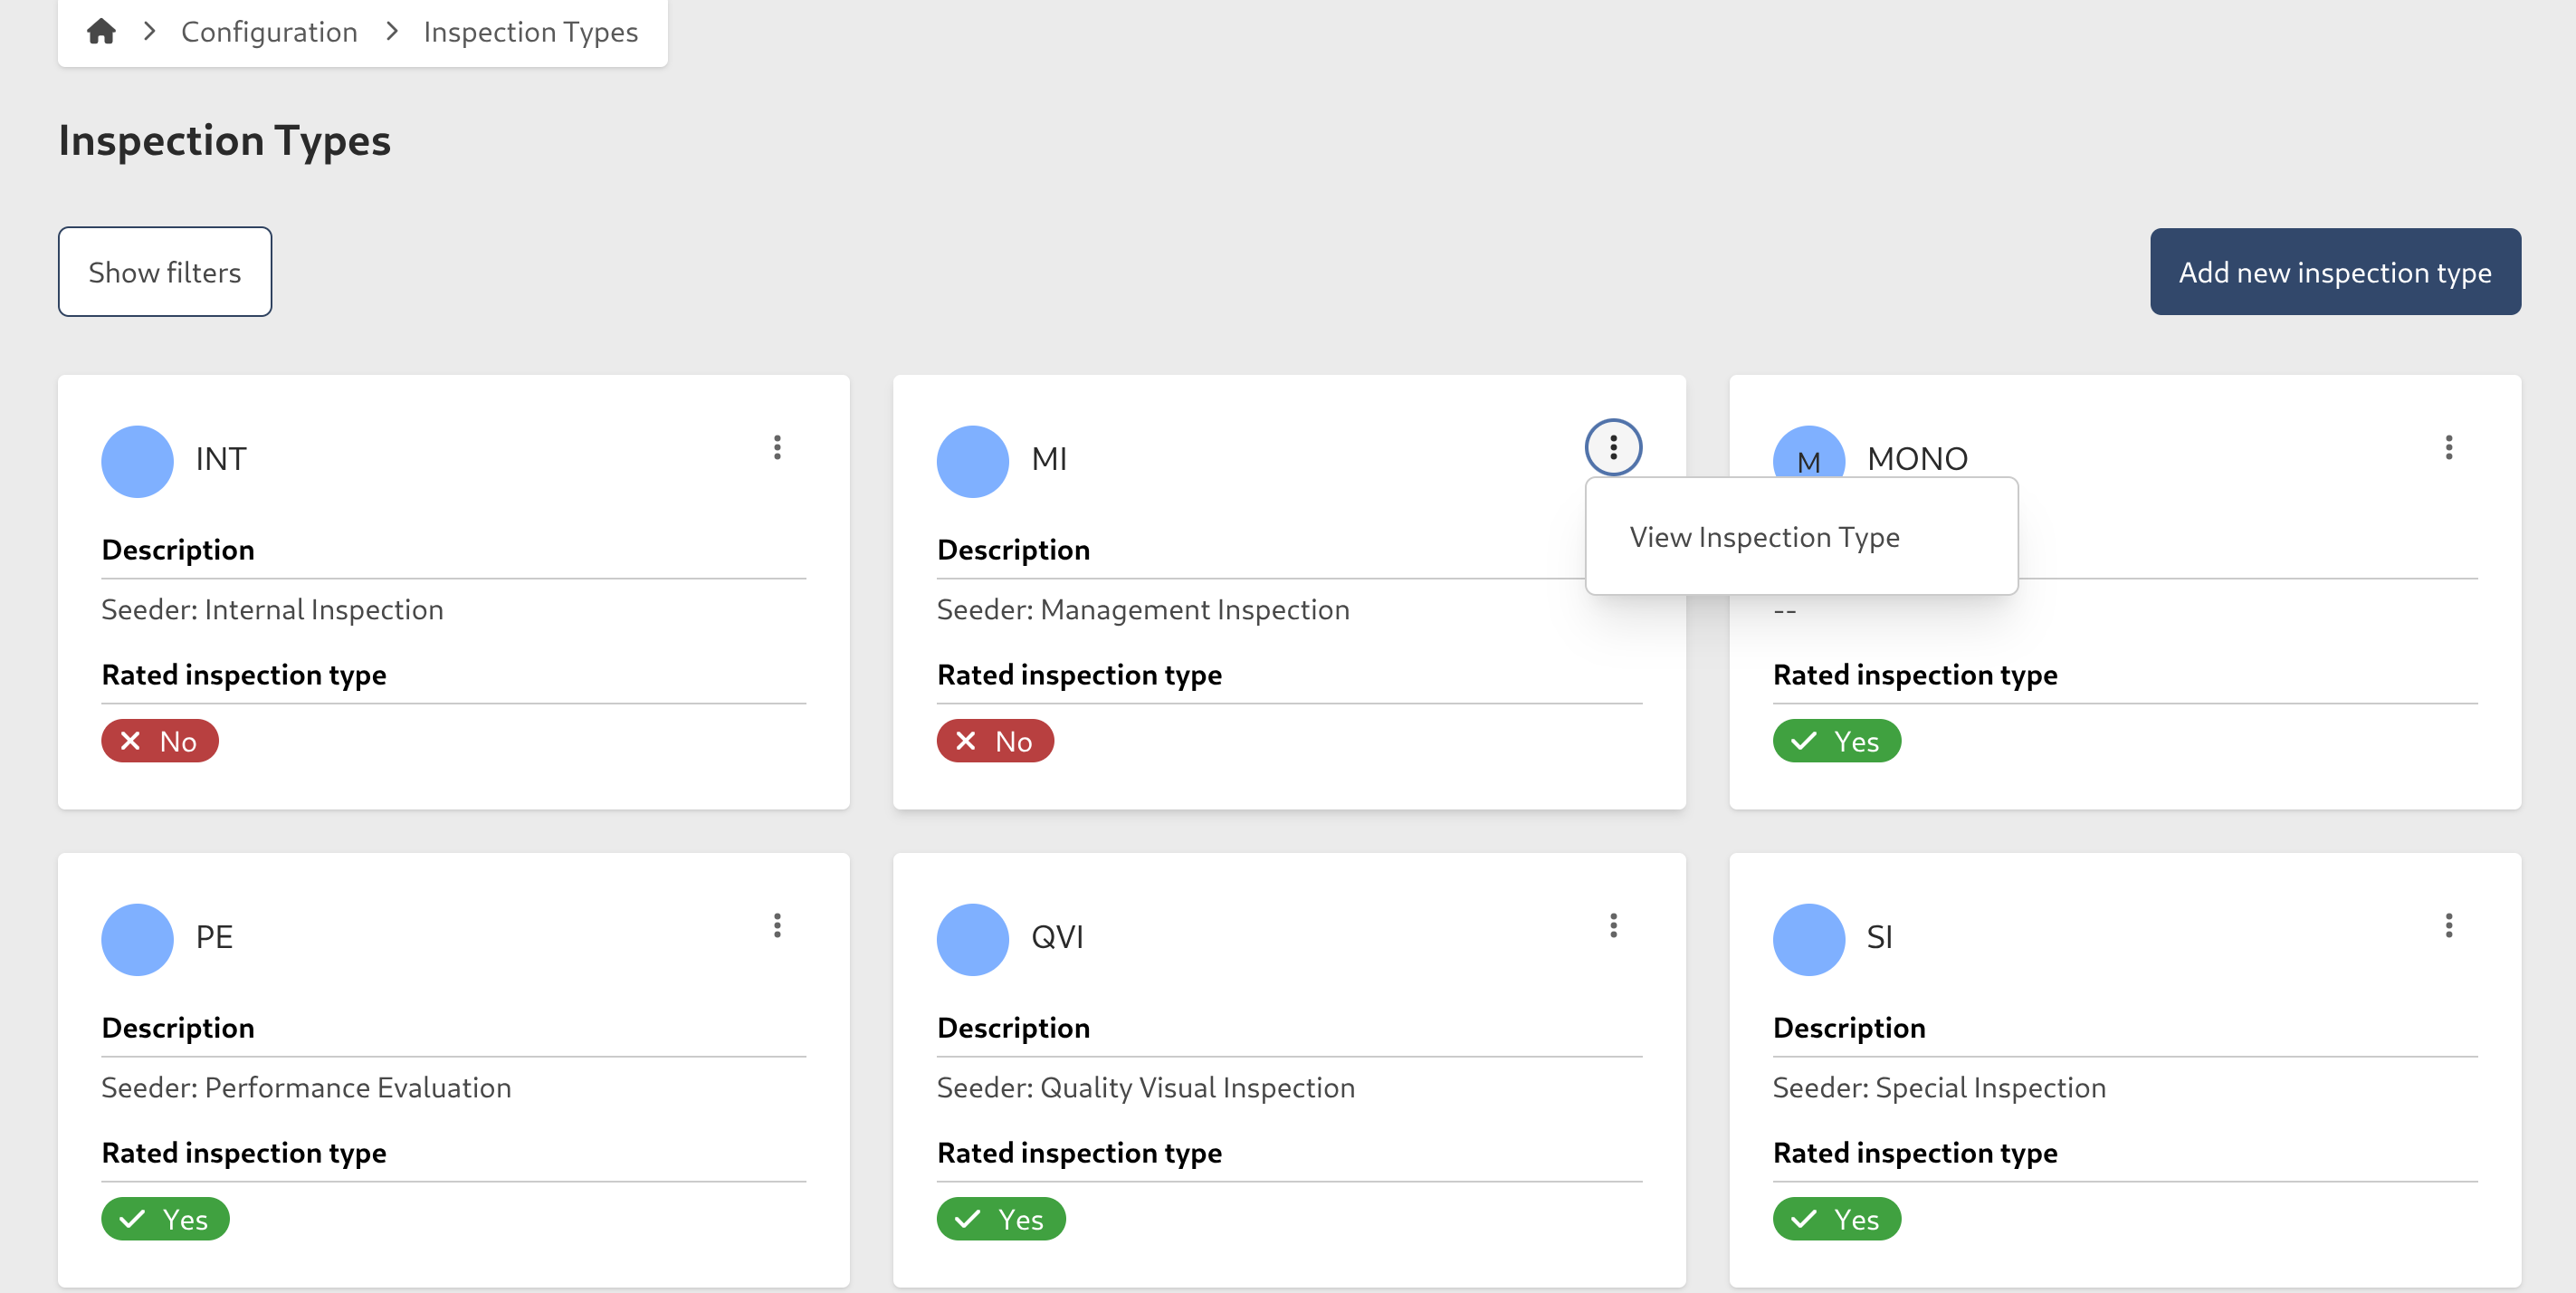Image resolution: width=2576 pixels, height=1293 pixels.
Task: Toggle the Yes badge on QVI card
Action: (1001, 1218)
